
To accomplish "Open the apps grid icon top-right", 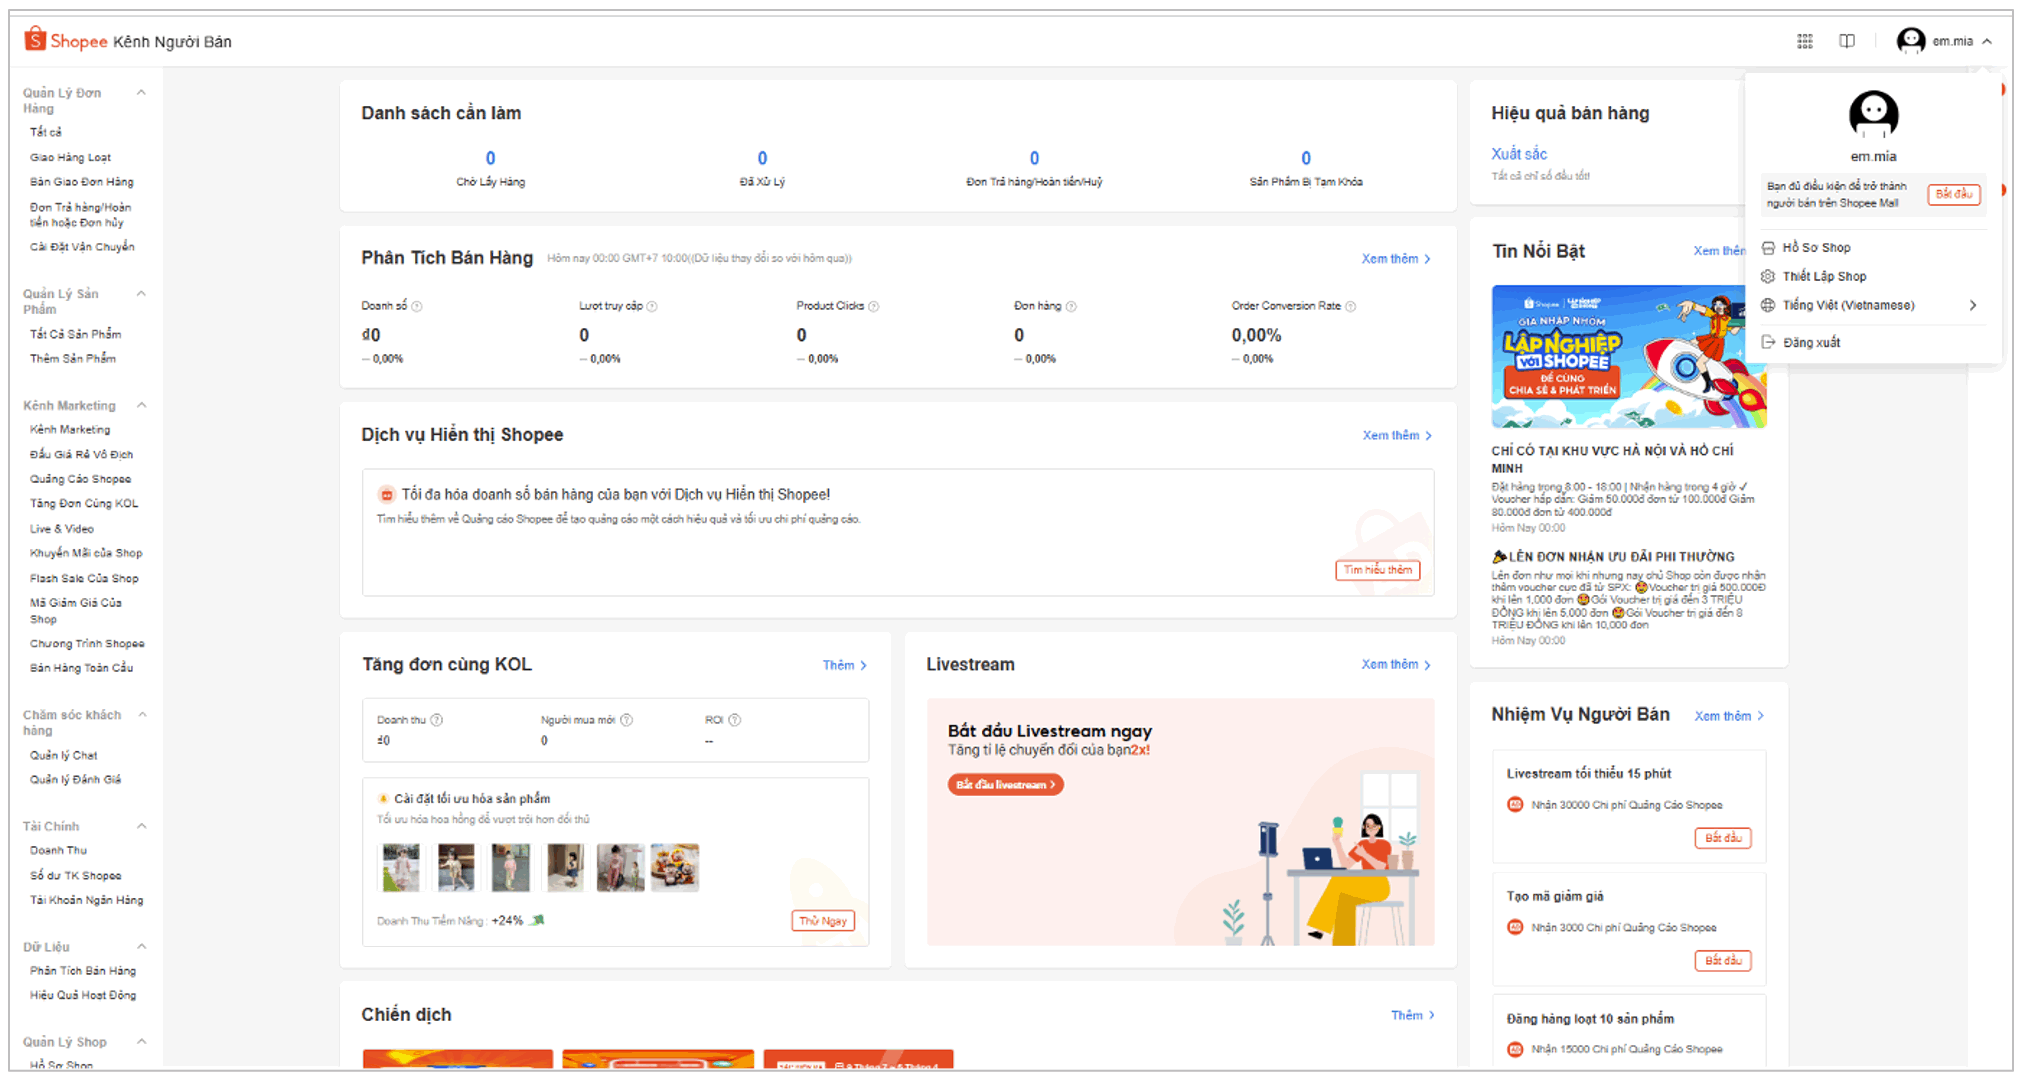I will pos(1806,41).
